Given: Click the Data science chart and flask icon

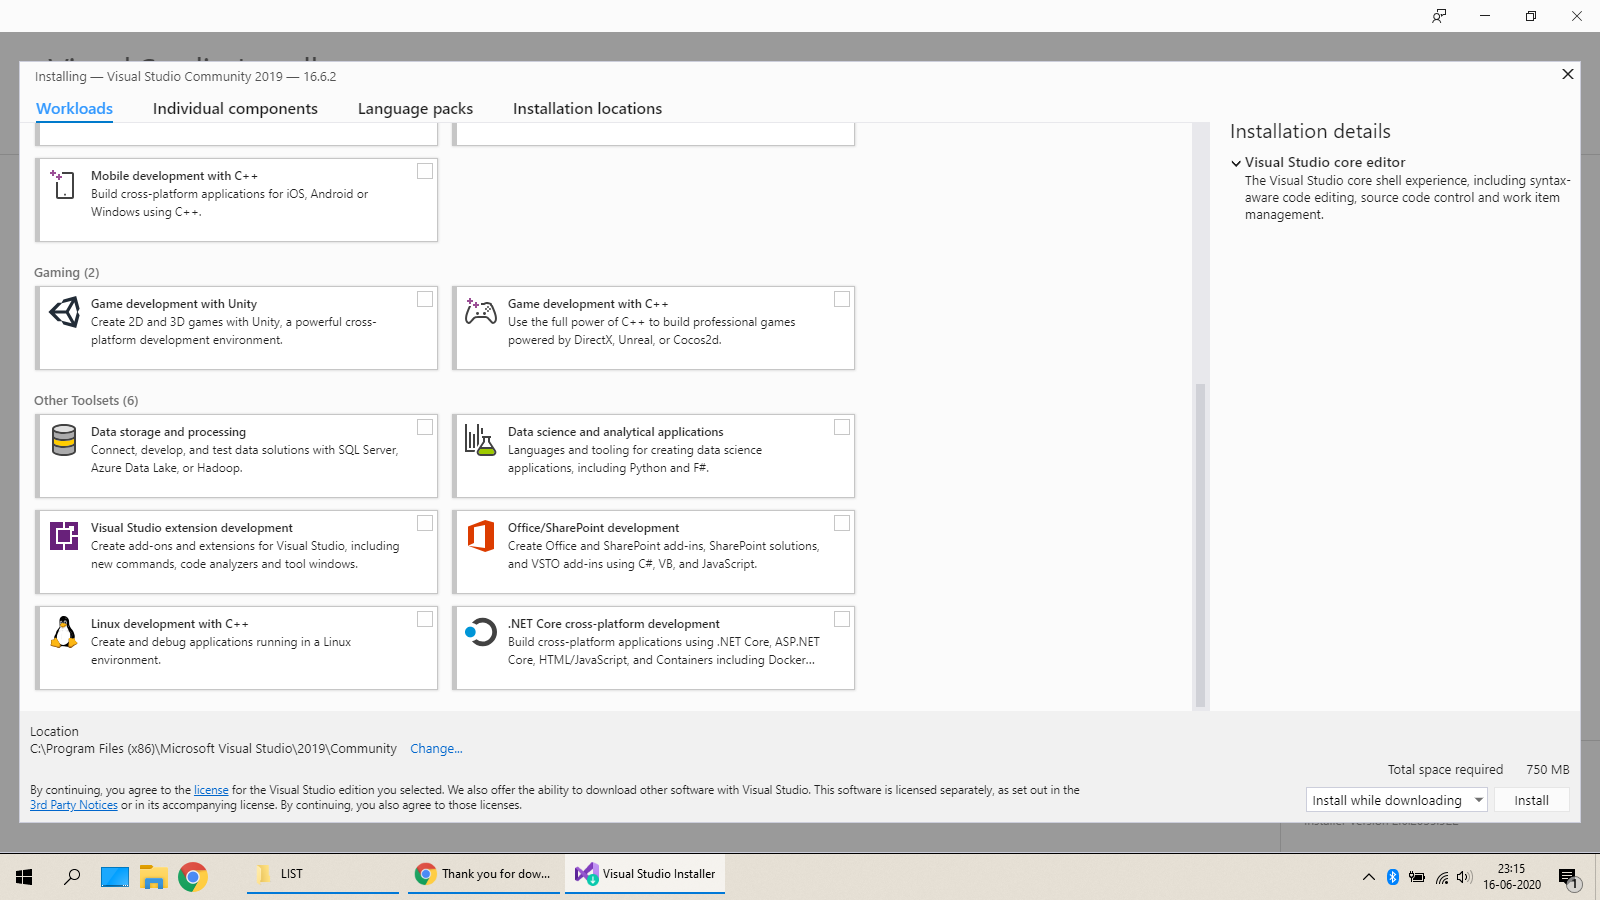Looking at the screenshot, I should [x=480, y=440].
